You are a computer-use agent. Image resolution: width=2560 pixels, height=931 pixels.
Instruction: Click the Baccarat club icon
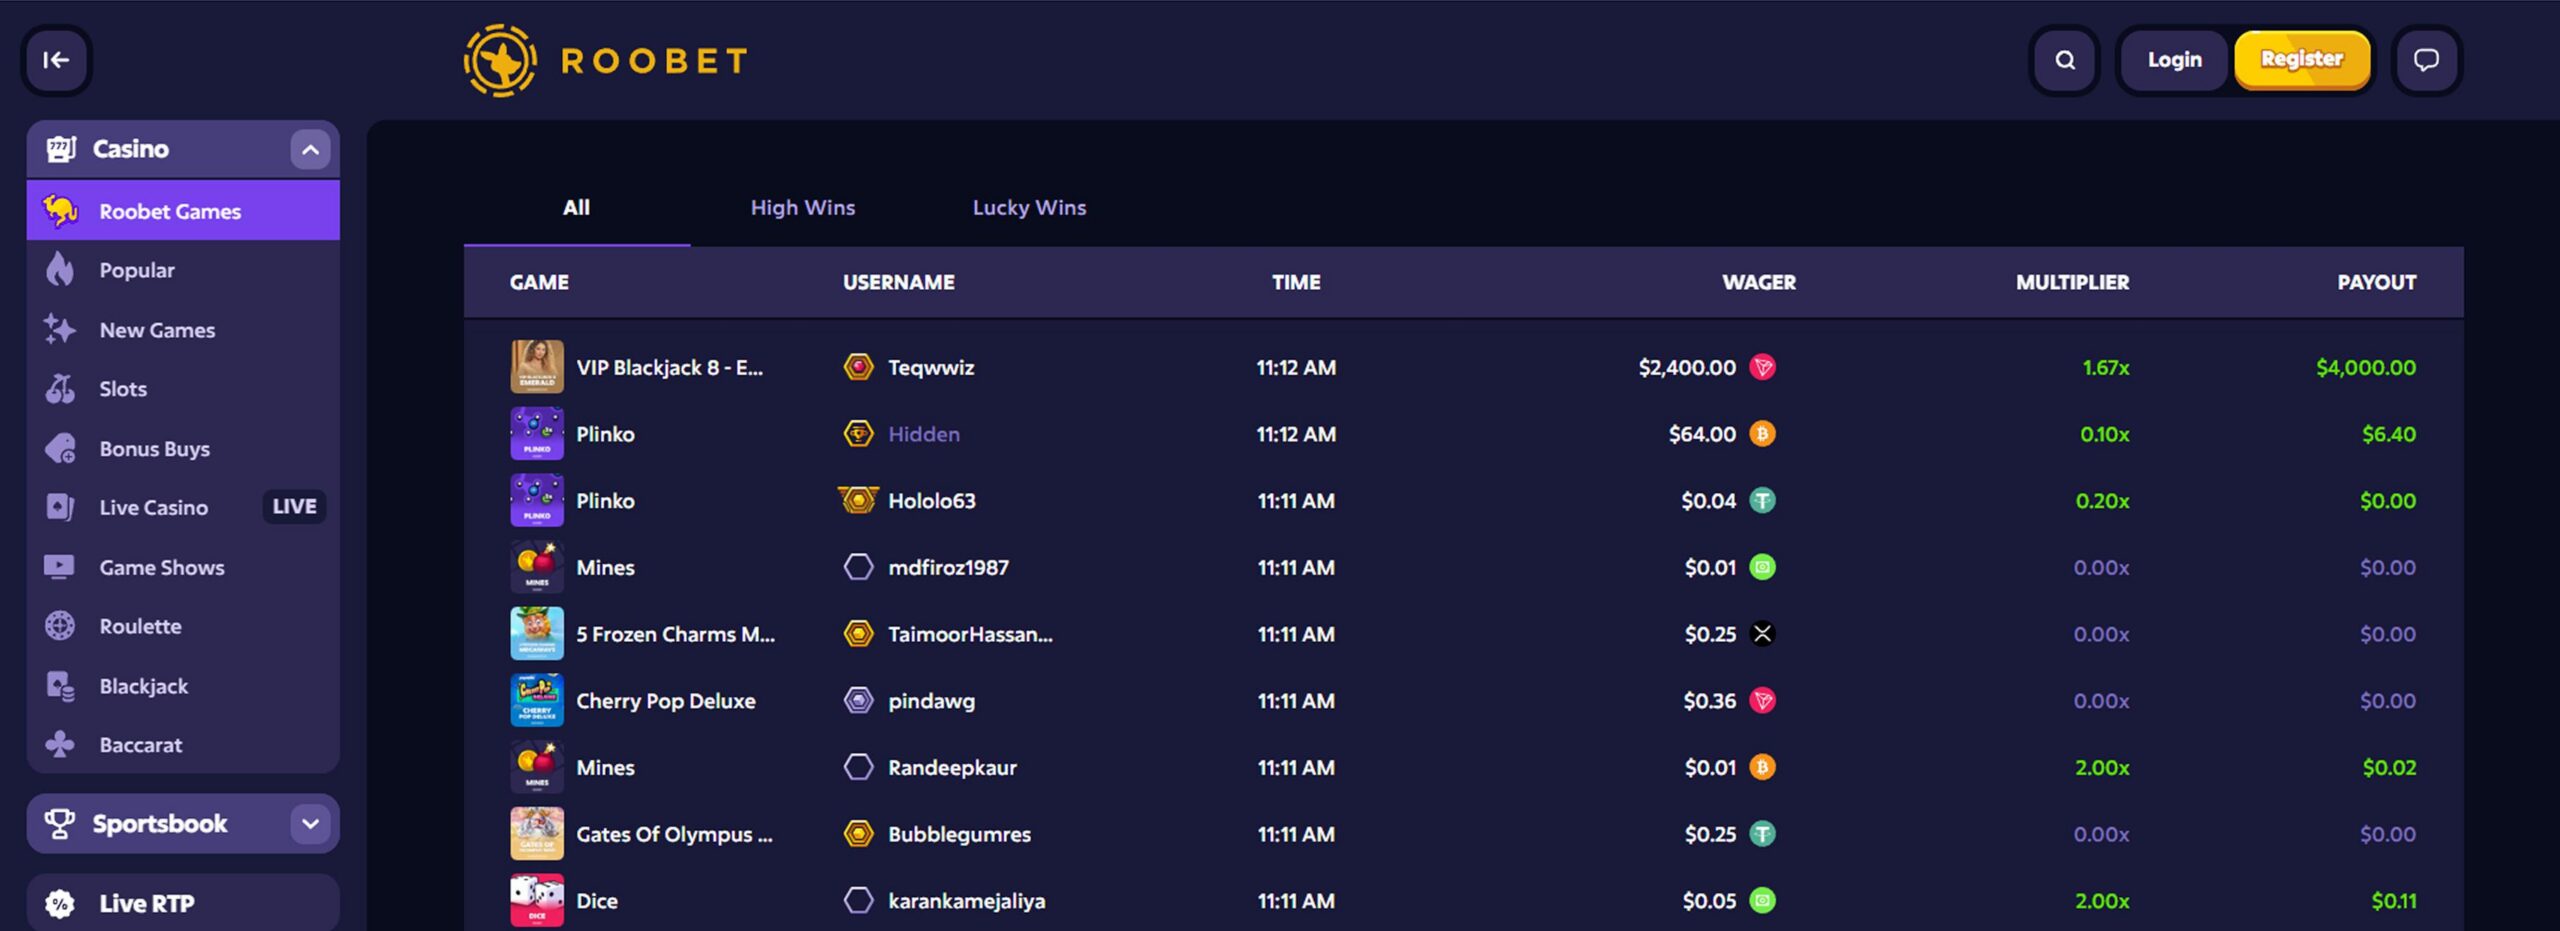coord(60,745)
